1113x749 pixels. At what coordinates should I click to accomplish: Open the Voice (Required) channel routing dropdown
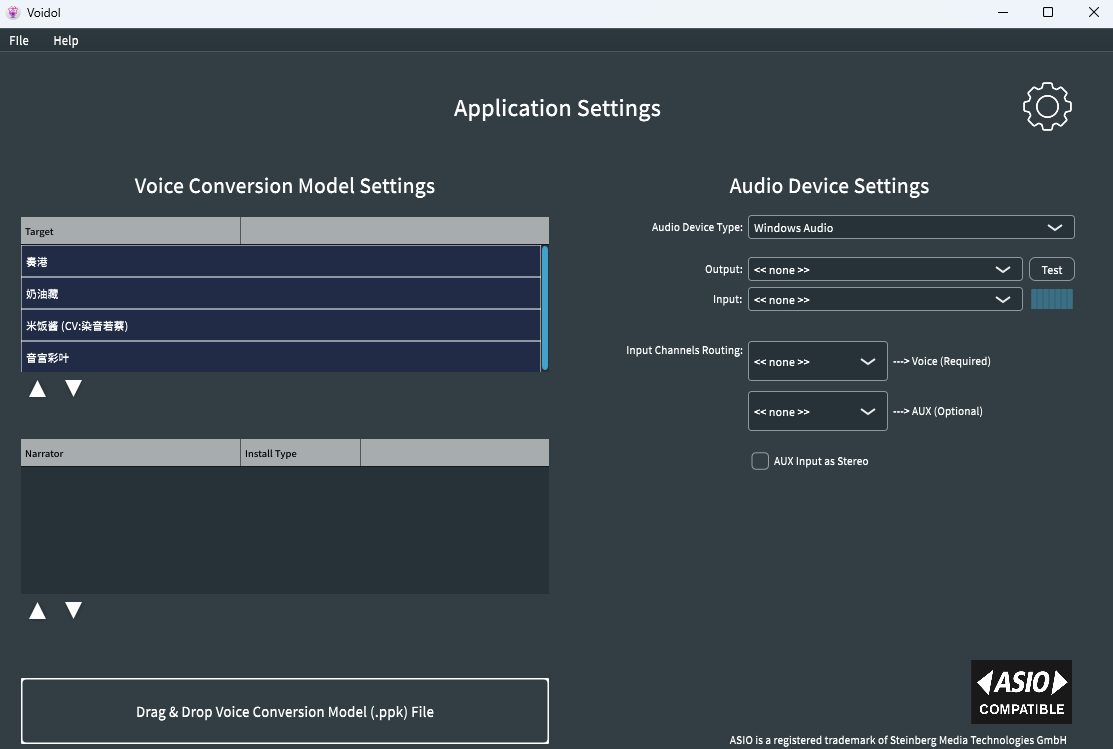(817, 361)
